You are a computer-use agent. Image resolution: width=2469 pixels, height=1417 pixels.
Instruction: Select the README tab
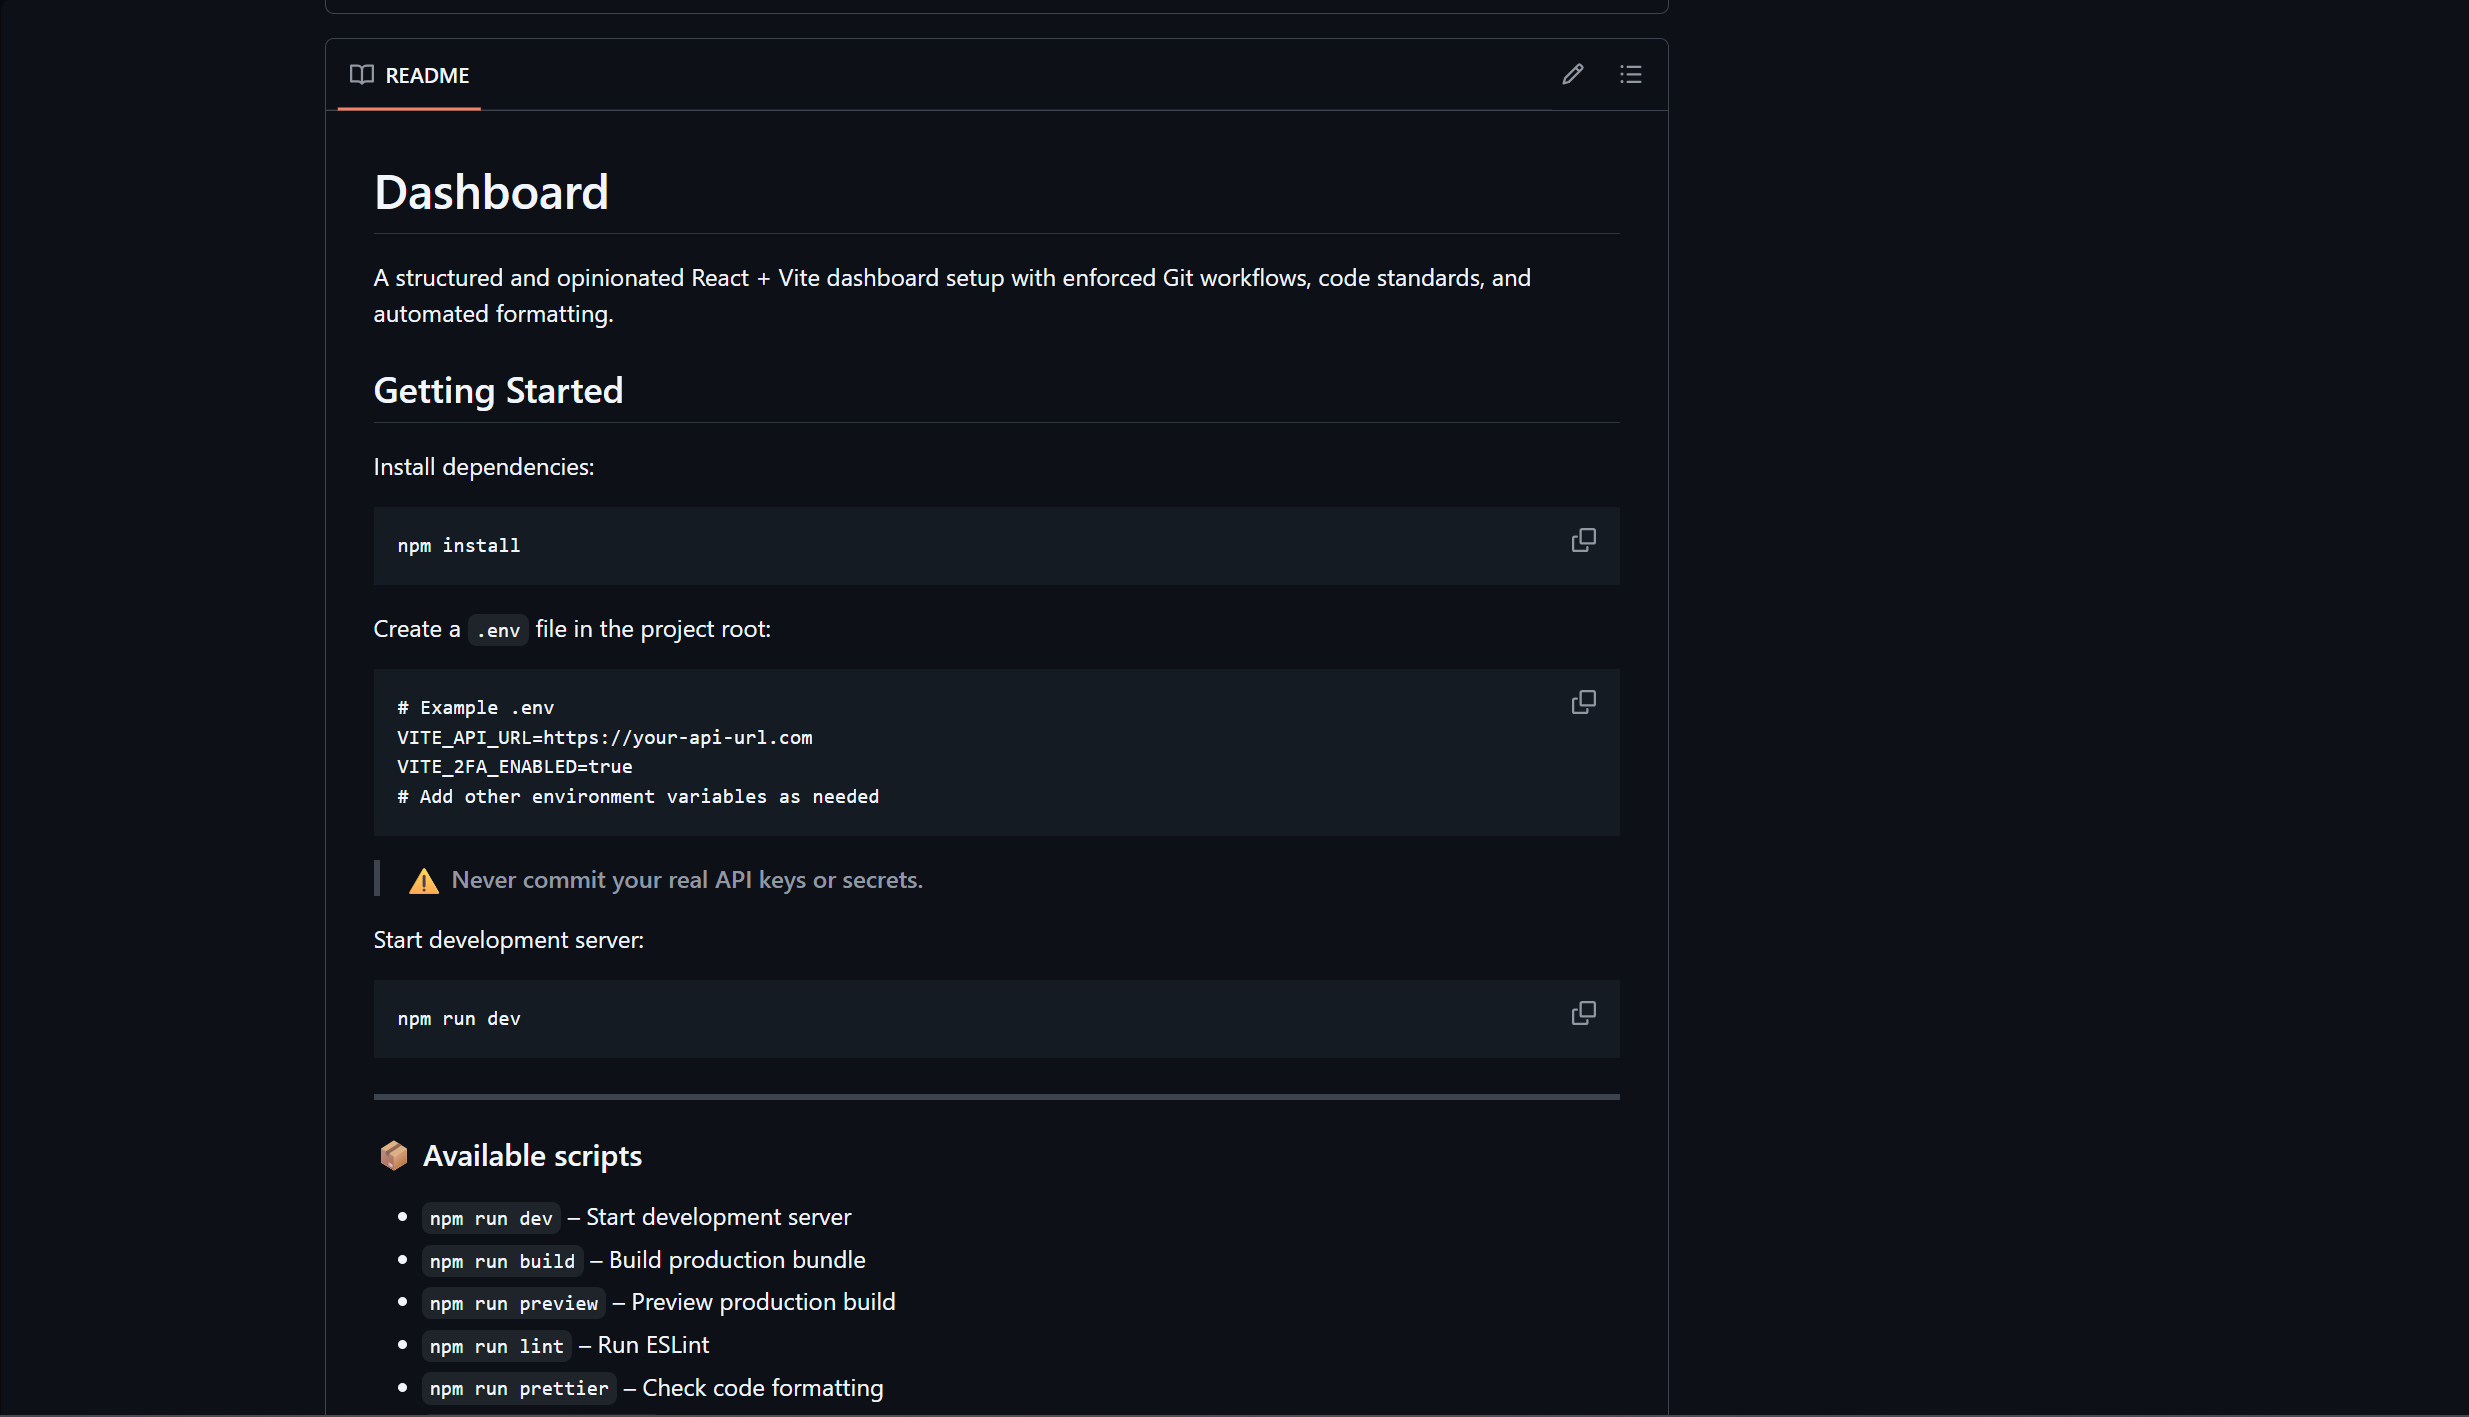[410, 76]
